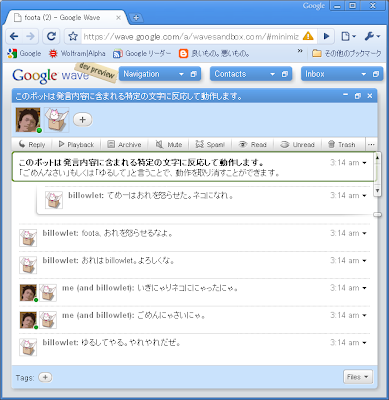The image size is (389, 400).
Task: Maximize the wave panel
Action: point(358,96)
